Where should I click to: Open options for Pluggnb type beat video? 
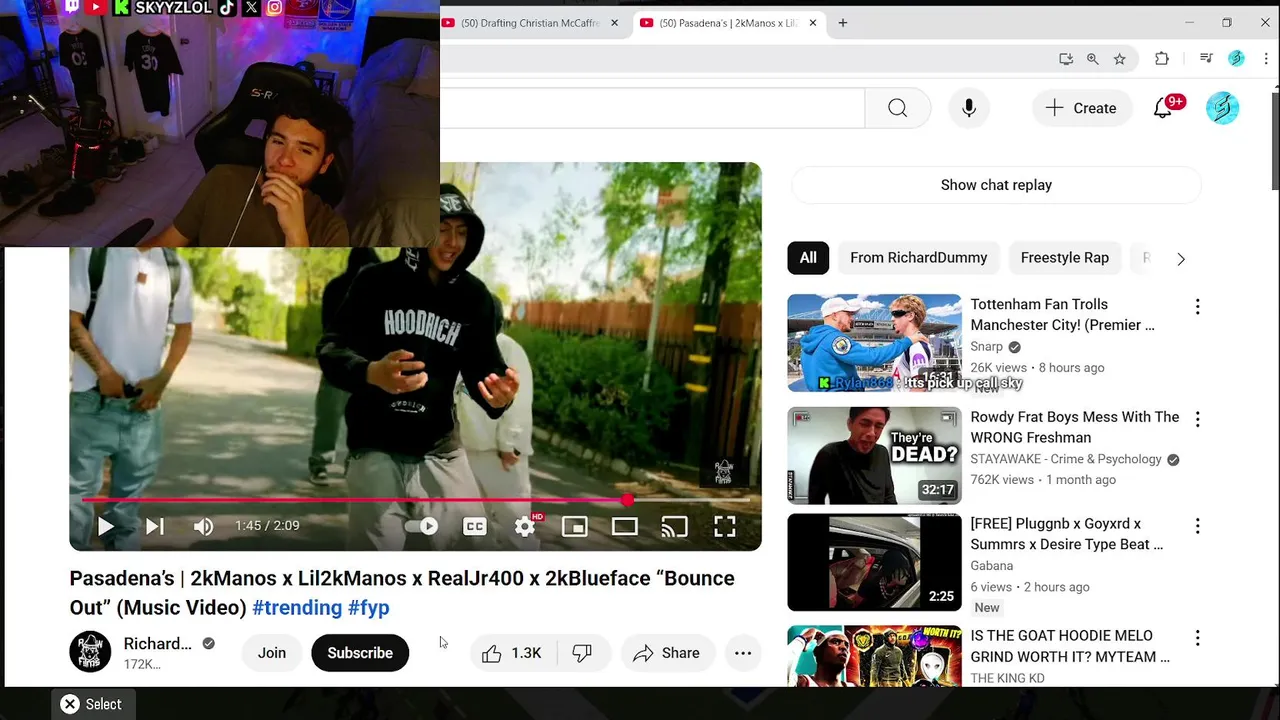click(x=1197, y=526)
